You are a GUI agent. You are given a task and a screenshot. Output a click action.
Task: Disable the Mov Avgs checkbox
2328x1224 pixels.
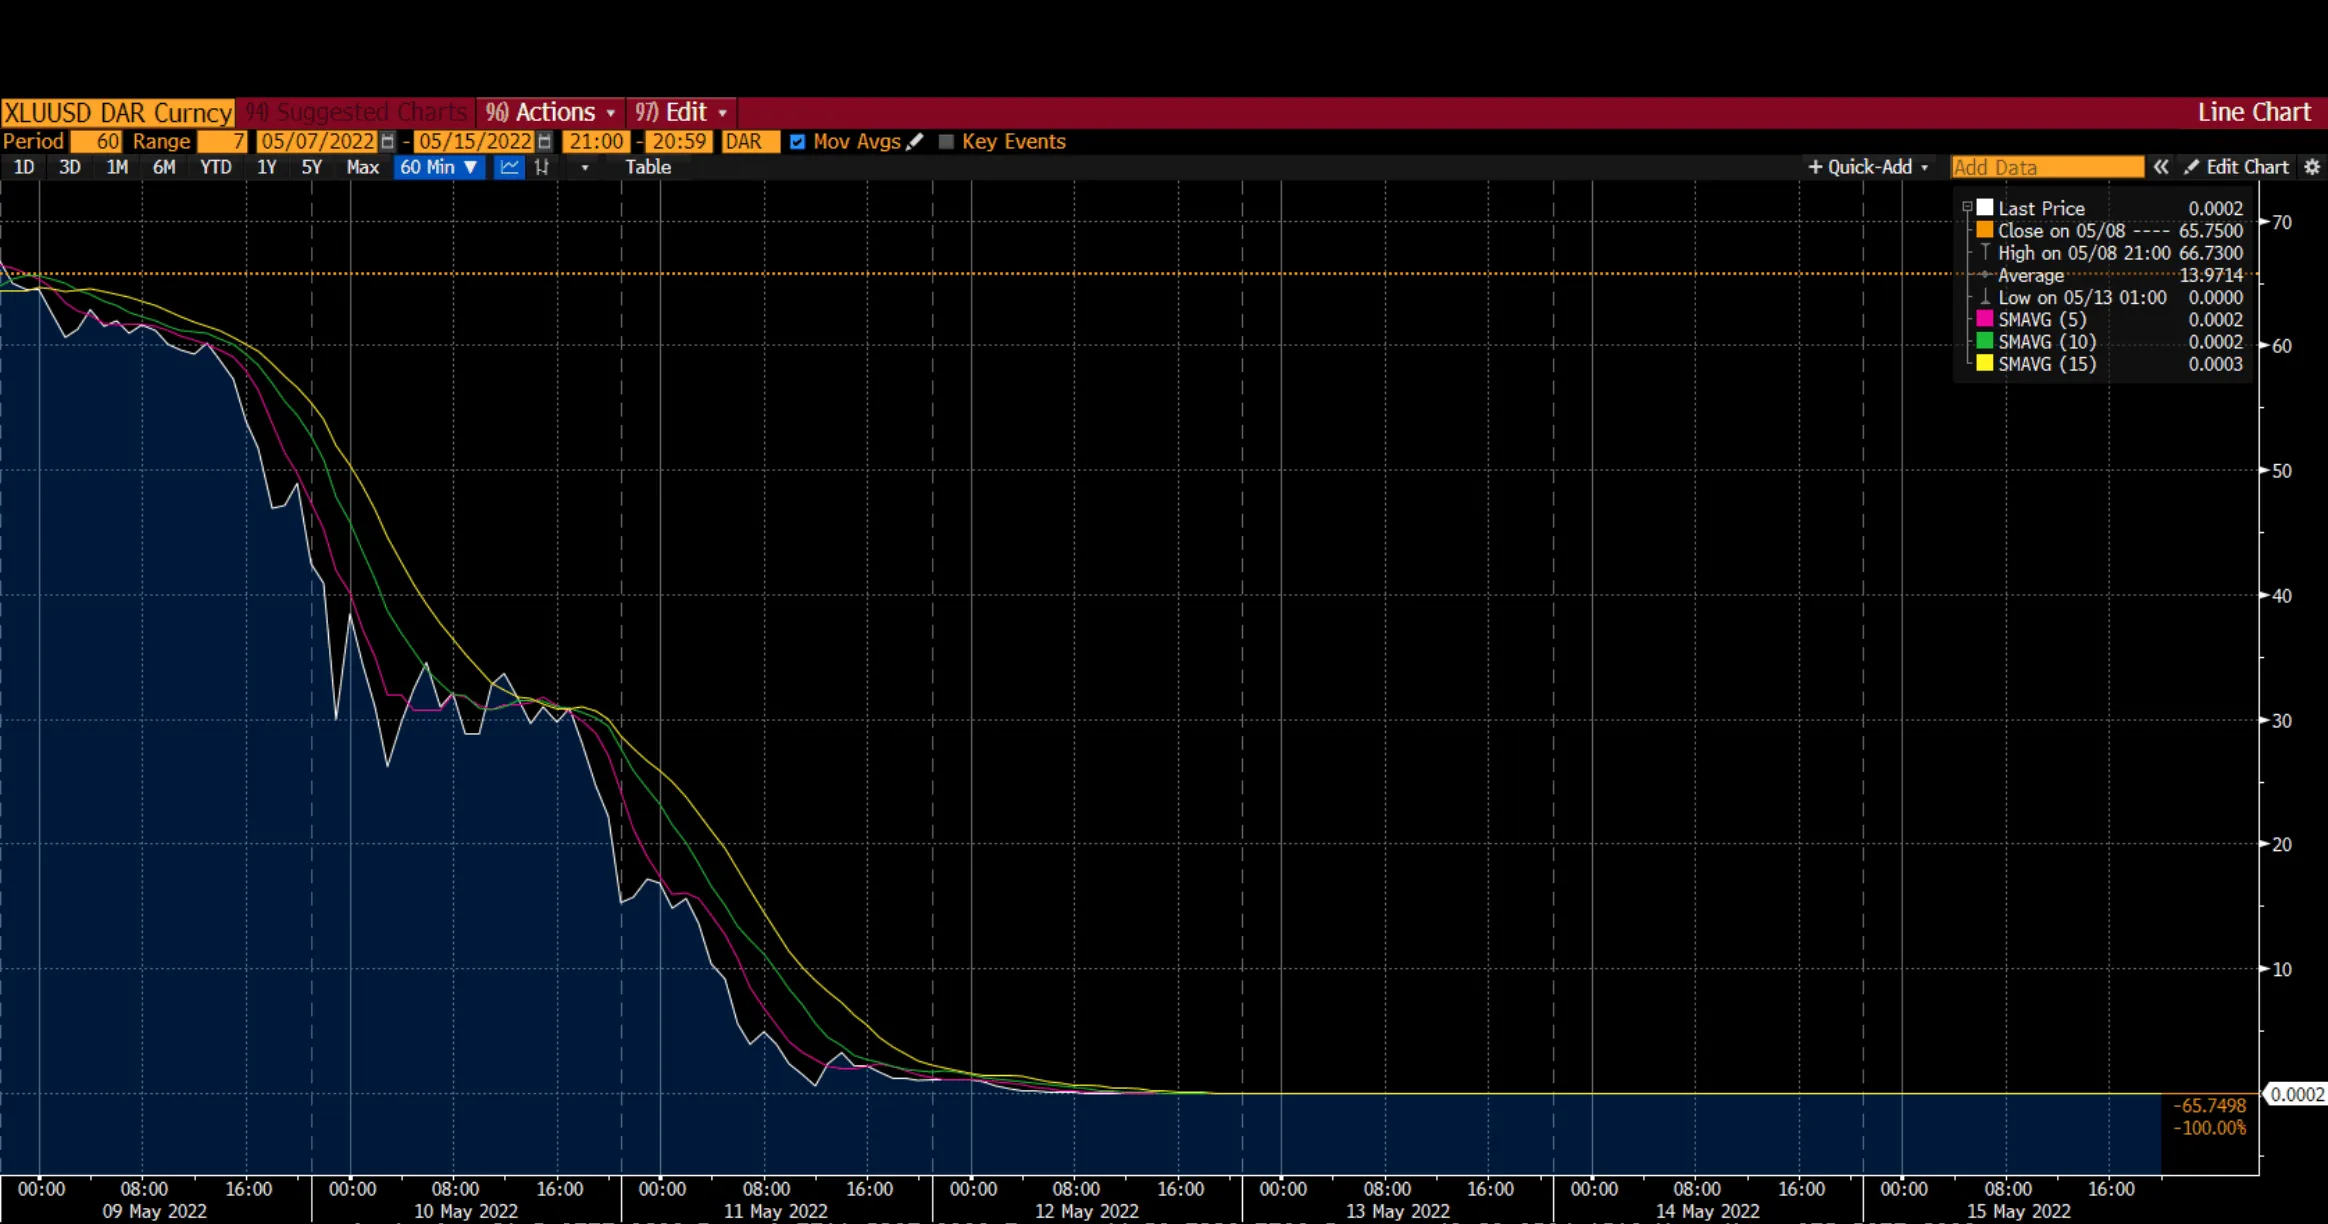(797, 142)
